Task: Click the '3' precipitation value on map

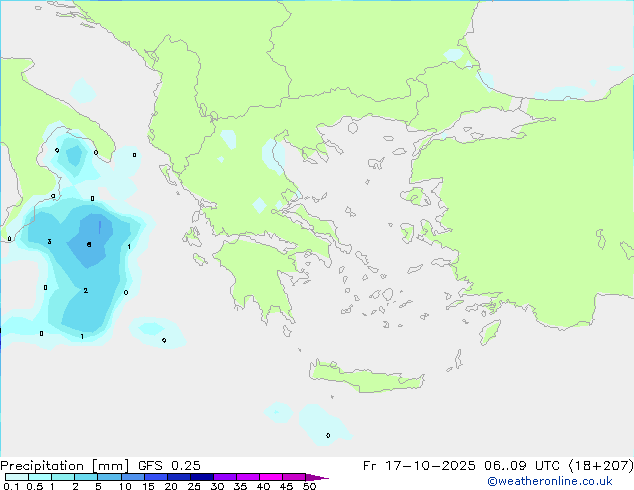Action: pyautogui.click(x=49, y=242)
